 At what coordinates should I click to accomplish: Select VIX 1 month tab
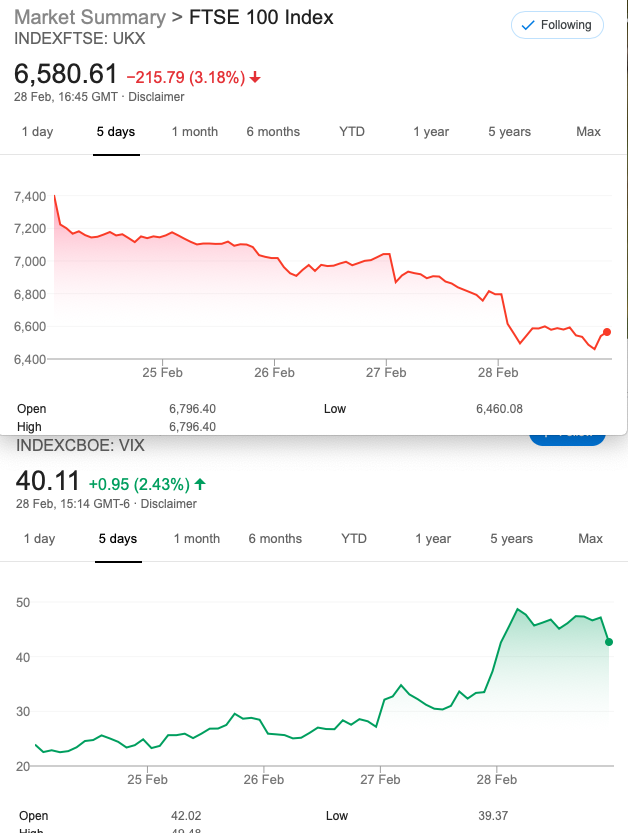(x=197, y=539)
